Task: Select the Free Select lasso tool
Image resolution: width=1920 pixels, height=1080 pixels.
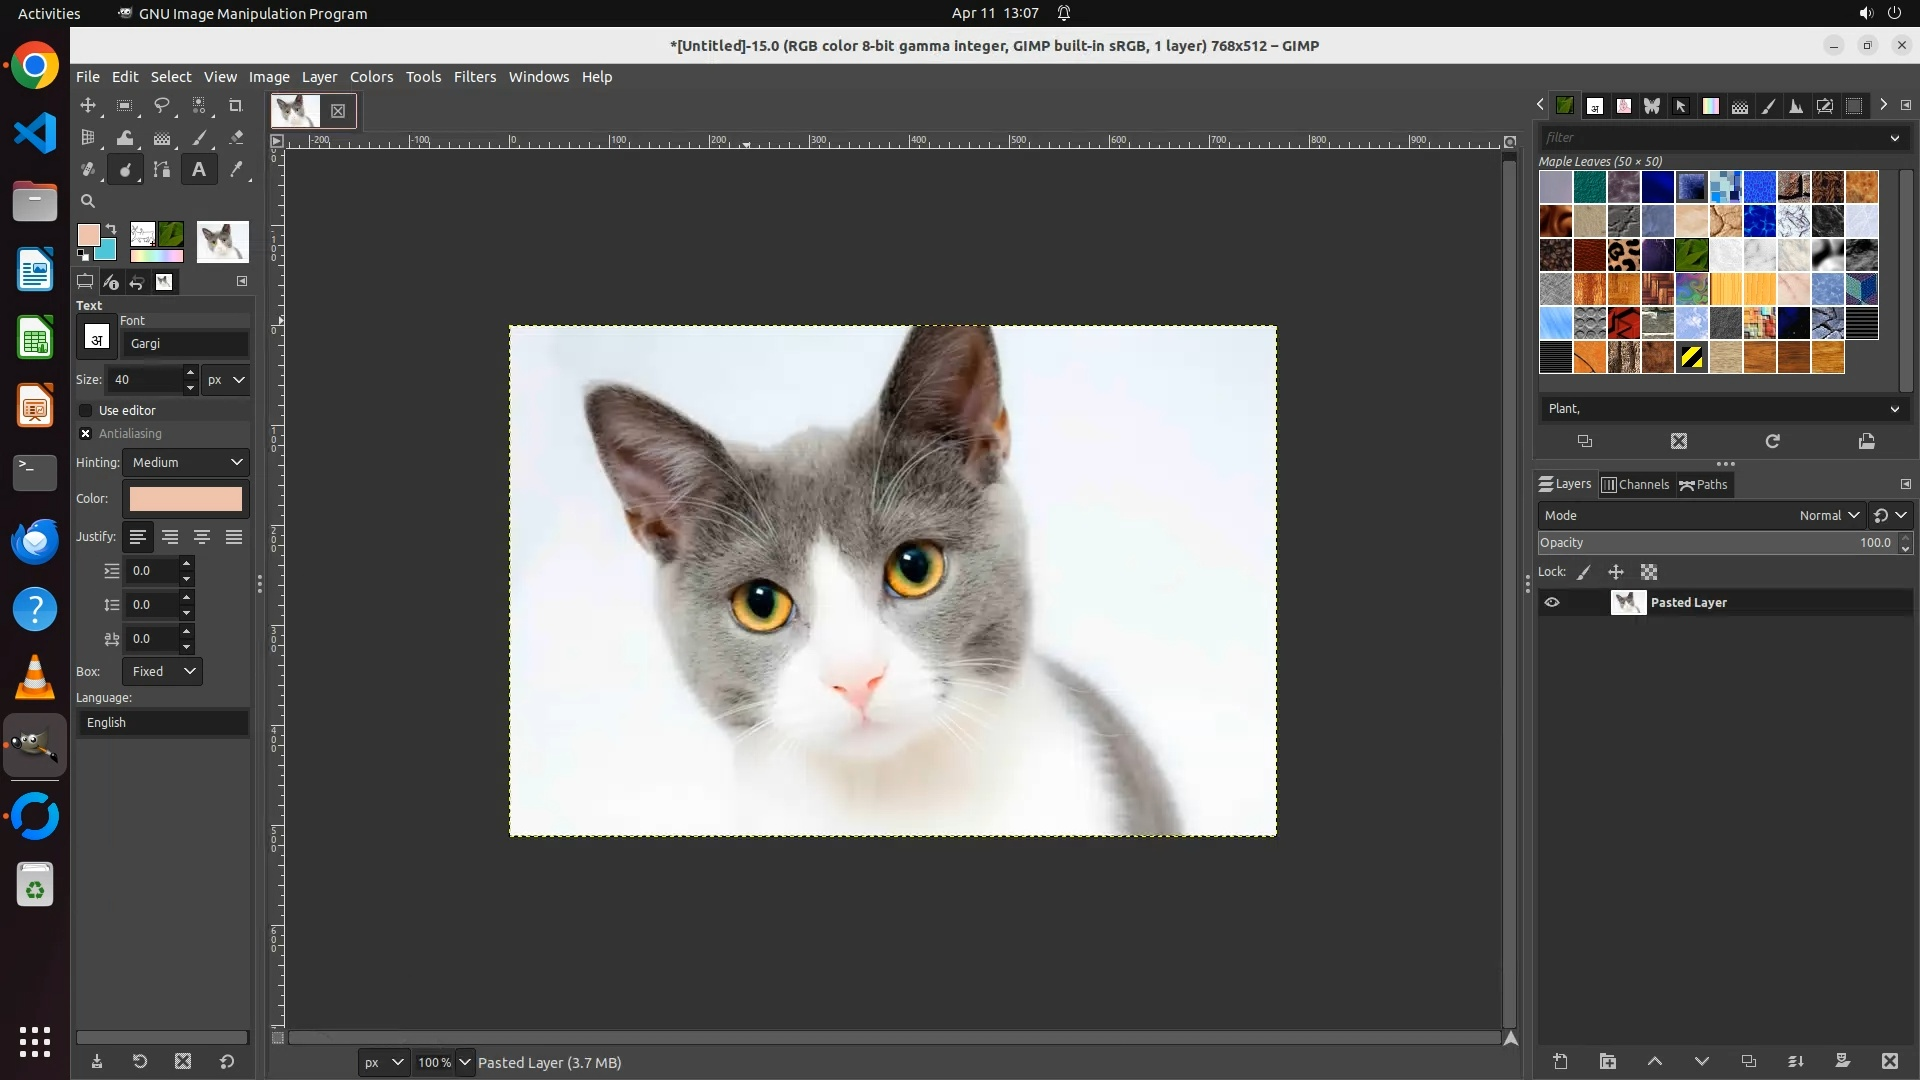Action: [x=162, y=105]
